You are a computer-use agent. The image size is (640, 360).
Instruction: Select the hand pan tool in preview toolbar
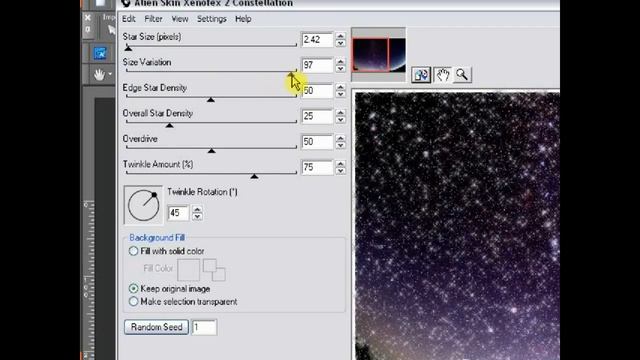(442, 75)
